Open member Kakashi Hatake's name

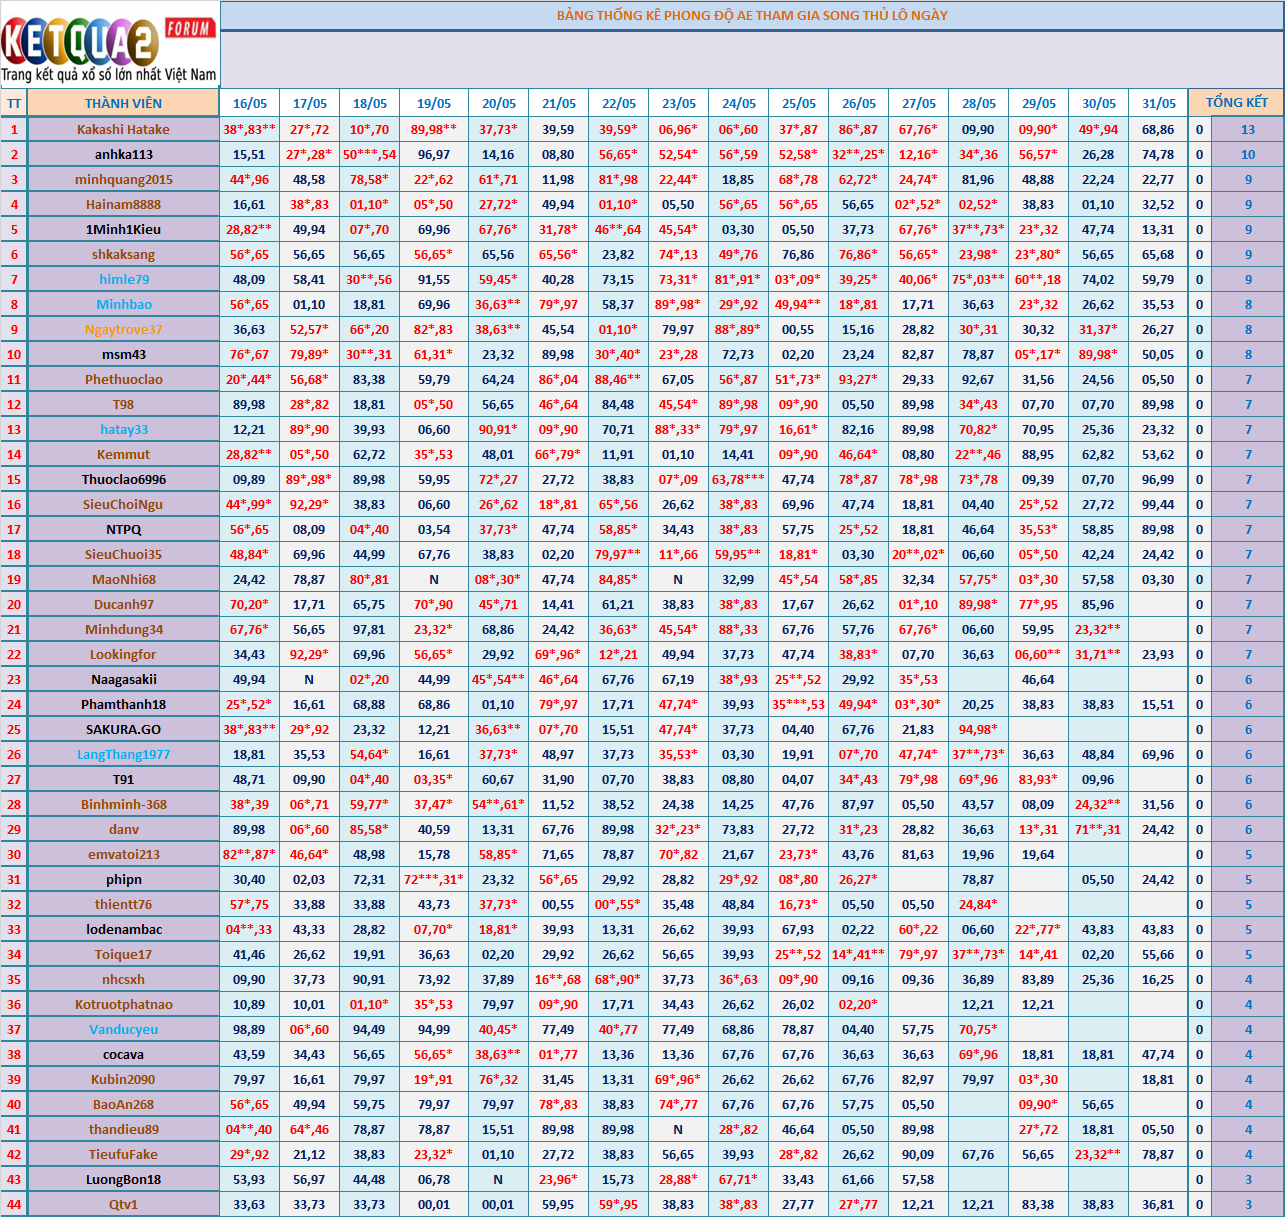(123, 129)
